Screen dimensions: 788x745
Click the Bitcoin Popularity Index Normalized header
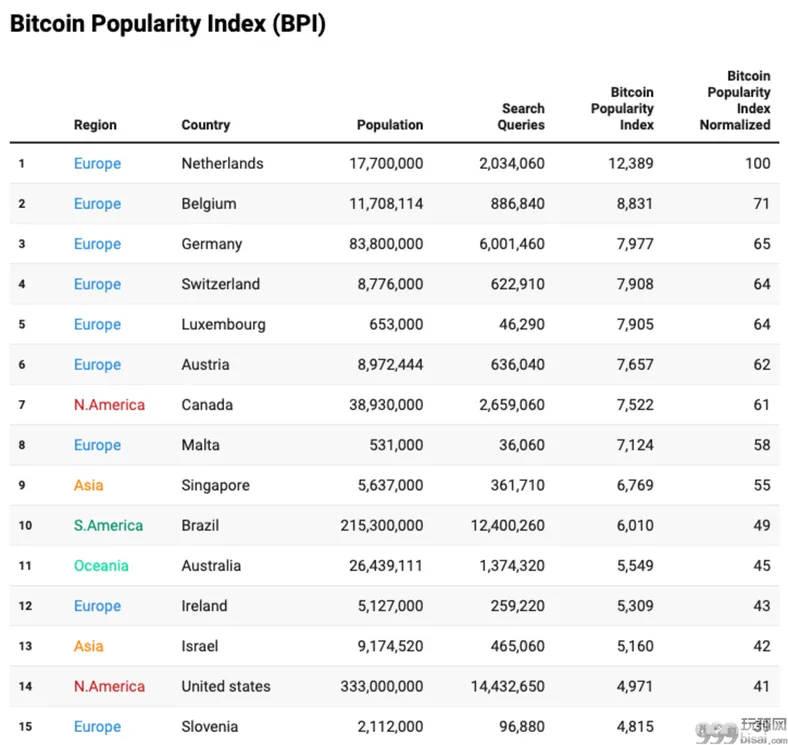[735, 100]
